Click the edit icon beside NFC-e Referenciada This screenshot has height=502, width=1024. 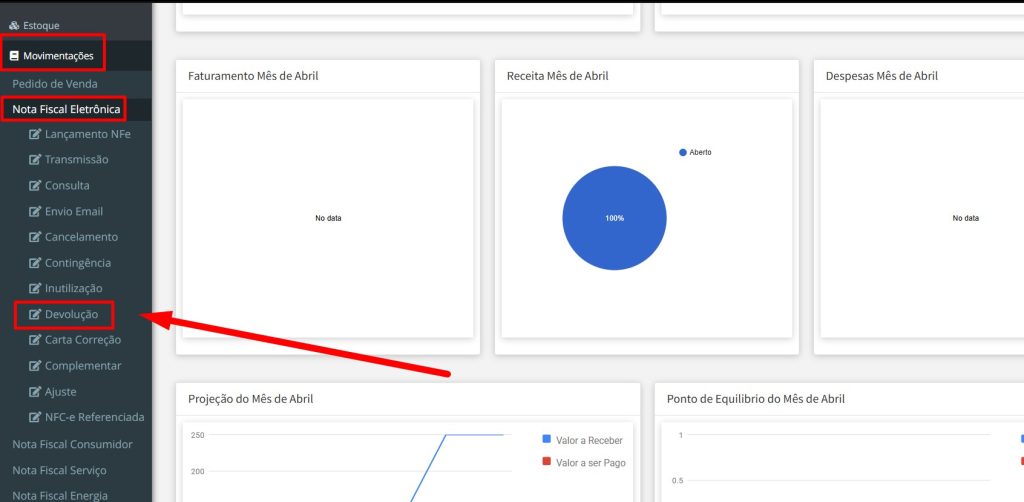click(35, 417)
